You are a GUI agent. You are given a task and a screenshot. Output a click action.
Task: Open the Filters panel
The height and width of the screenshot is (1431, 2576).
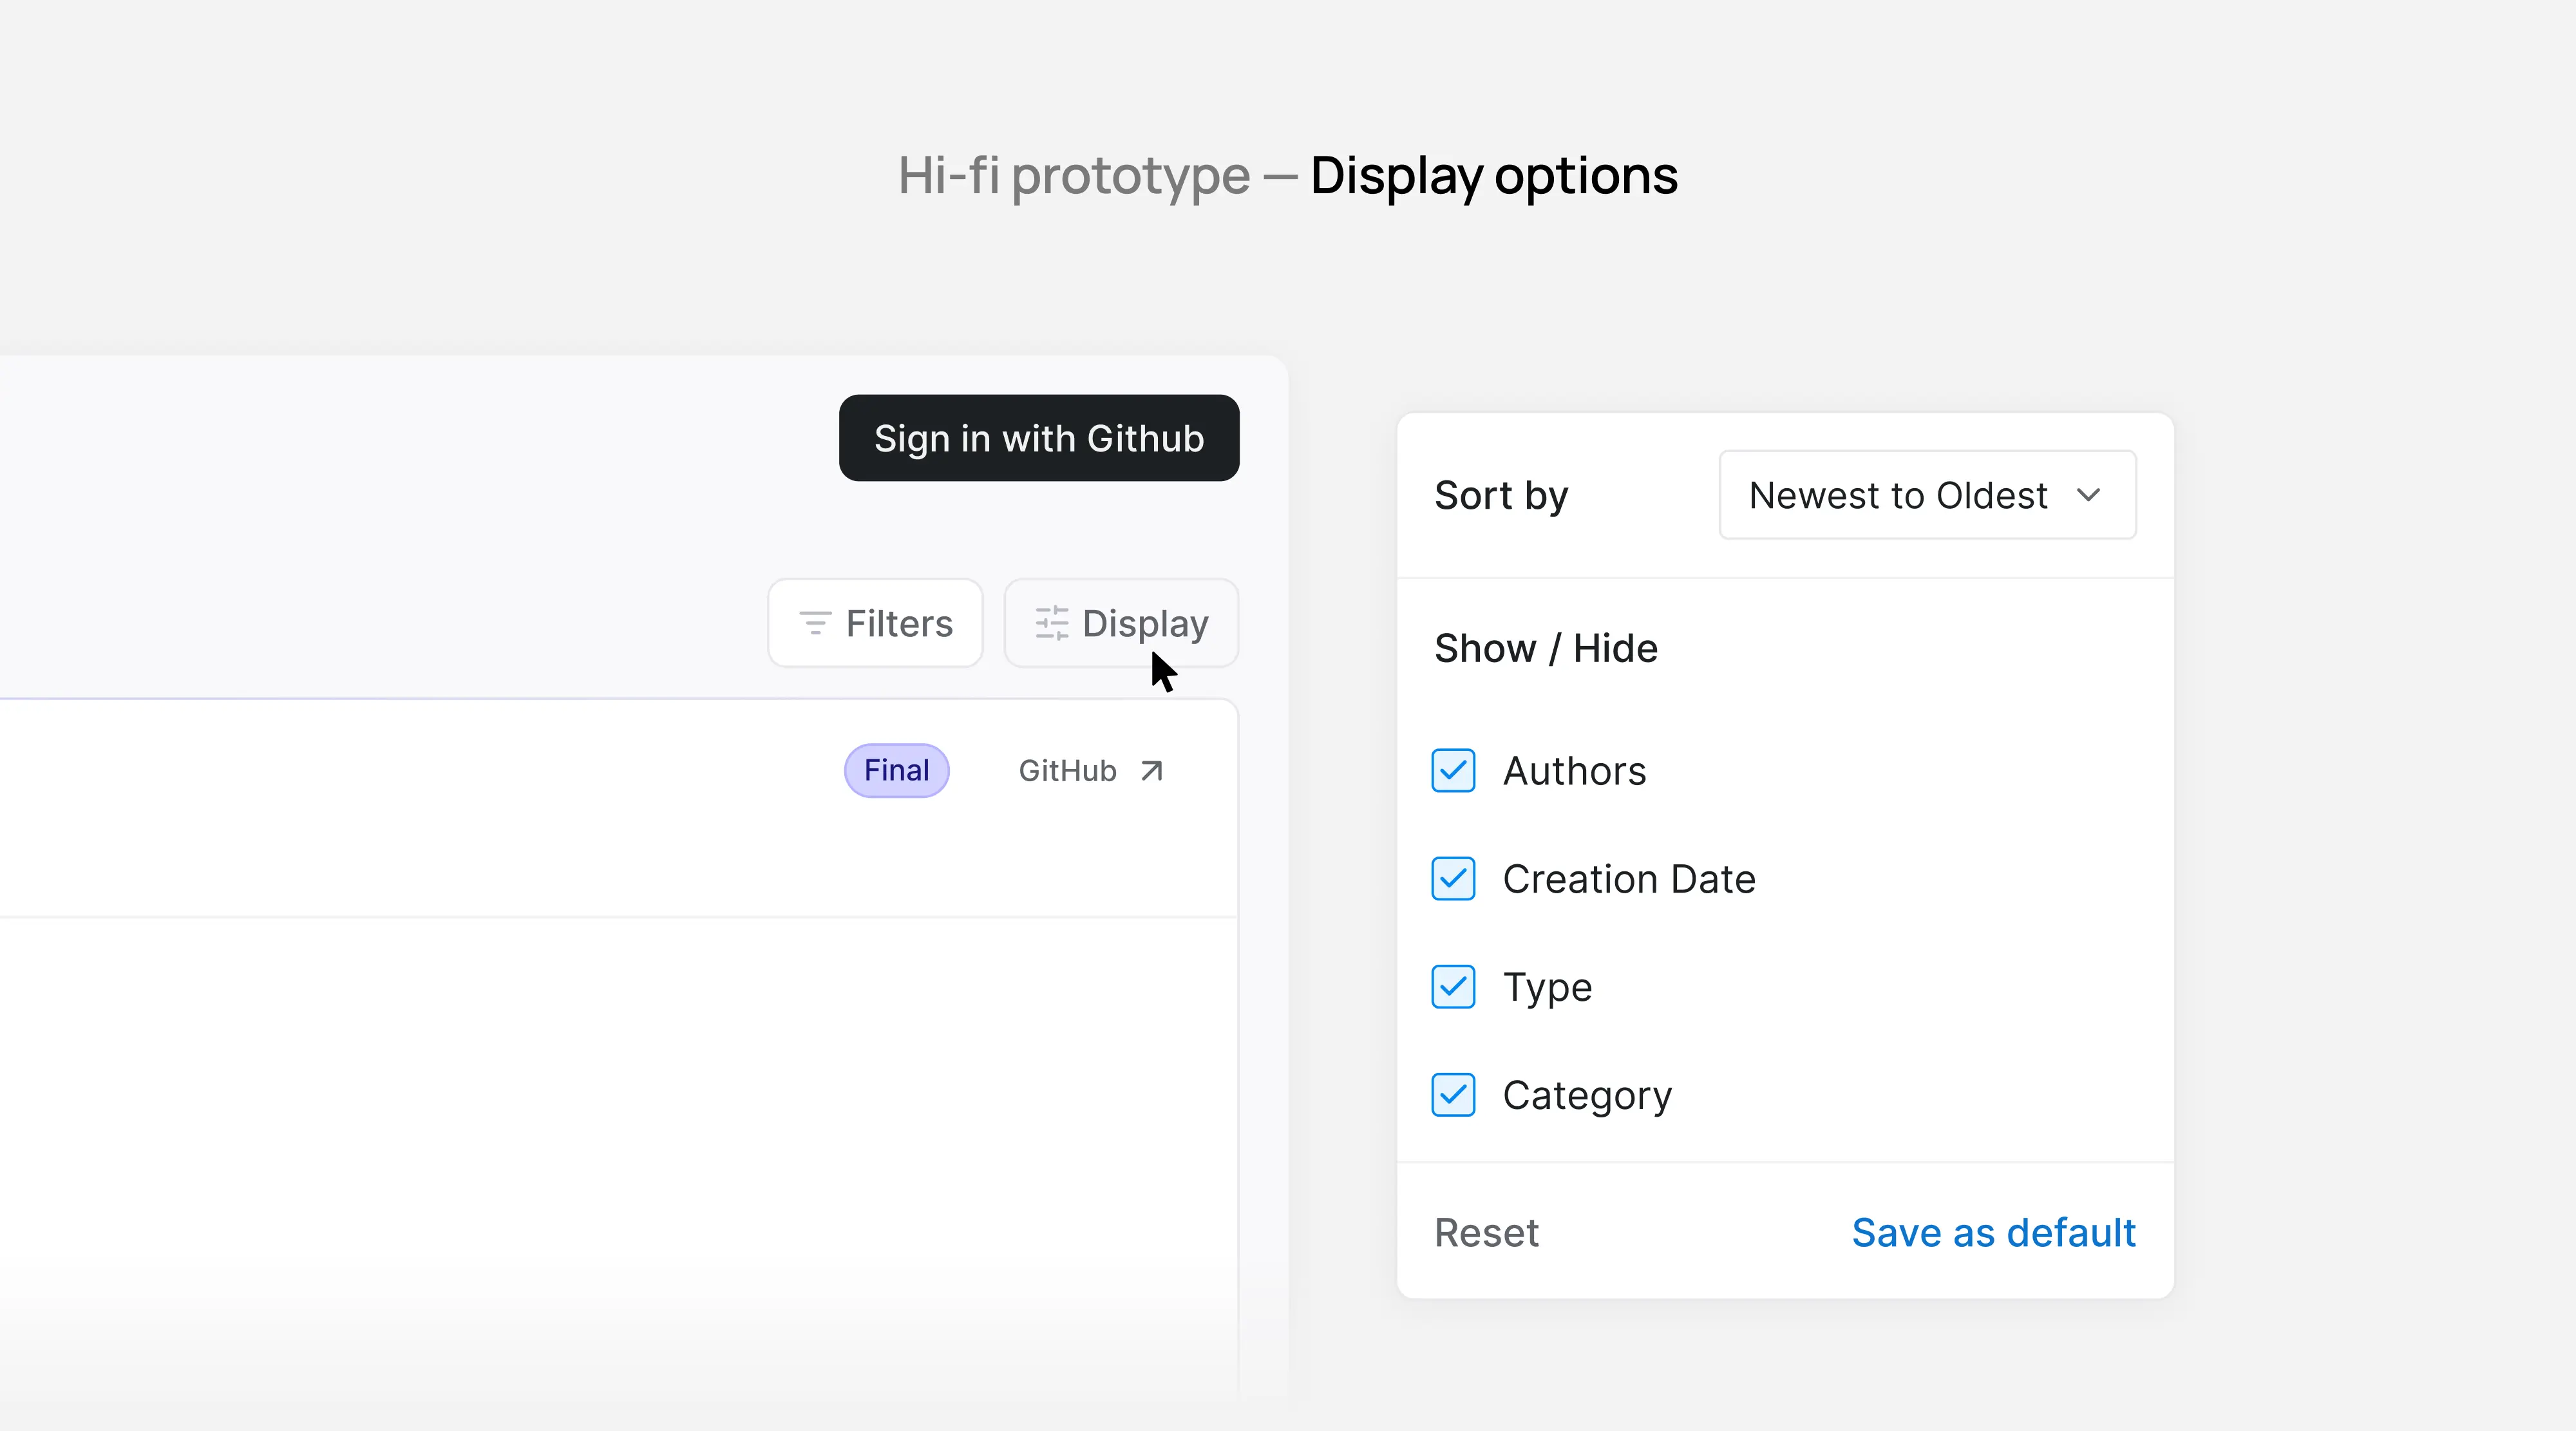pos(875,622)
